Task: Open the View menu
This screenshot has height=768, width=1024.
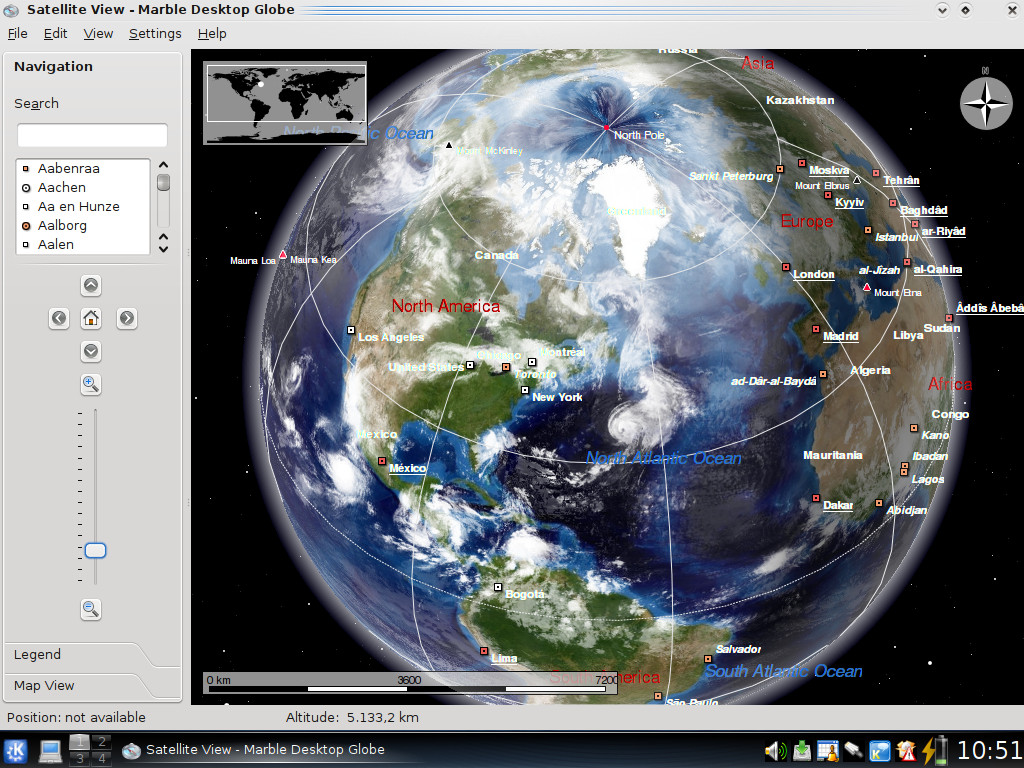Action: pyautogui.click(x=98, y=33)
